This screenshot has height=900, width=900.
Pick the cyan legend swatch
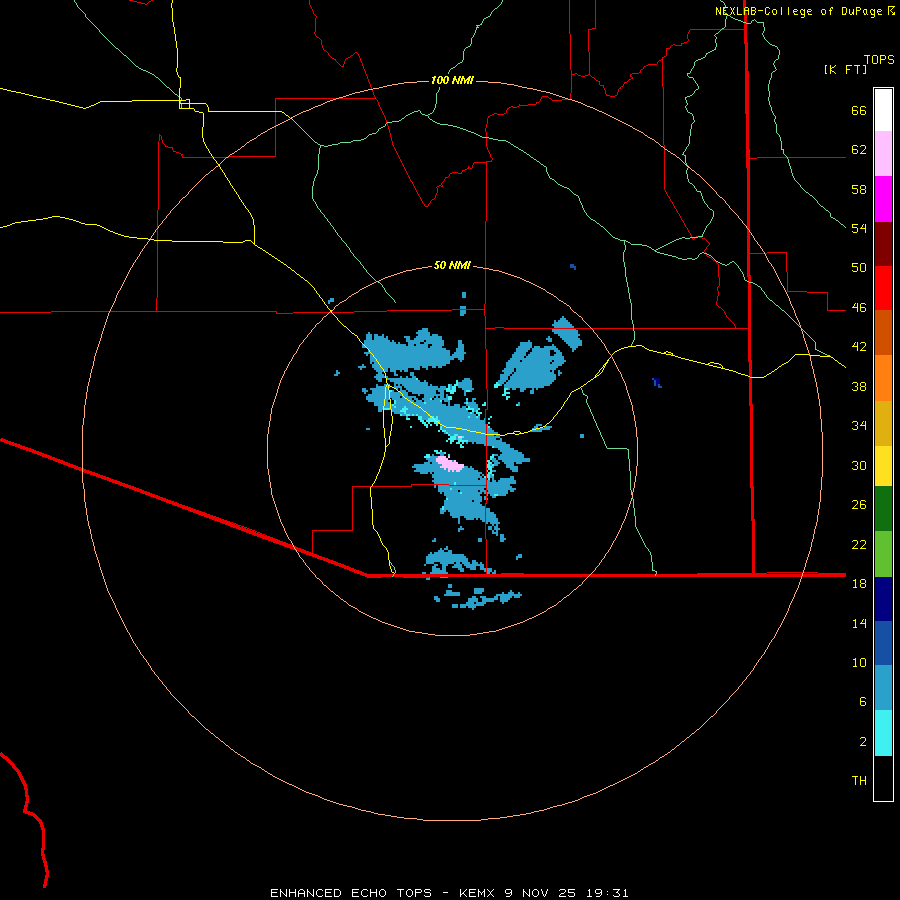pos(883,733)
